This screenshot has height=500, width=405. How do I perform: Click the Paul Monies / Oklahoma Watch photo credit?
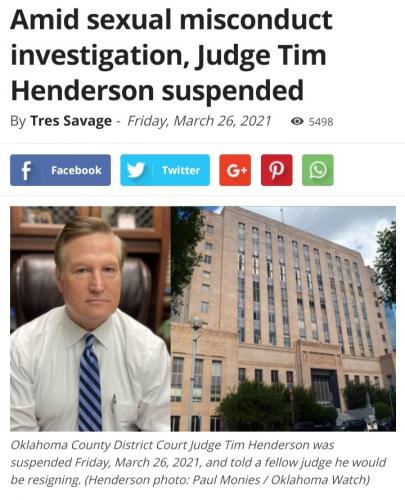coord(281,480)
